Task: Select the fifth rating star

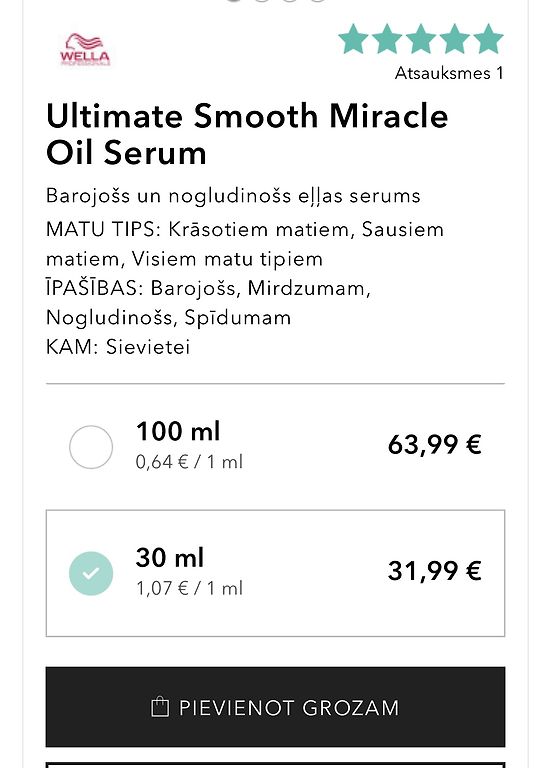Action: [488, 39]
